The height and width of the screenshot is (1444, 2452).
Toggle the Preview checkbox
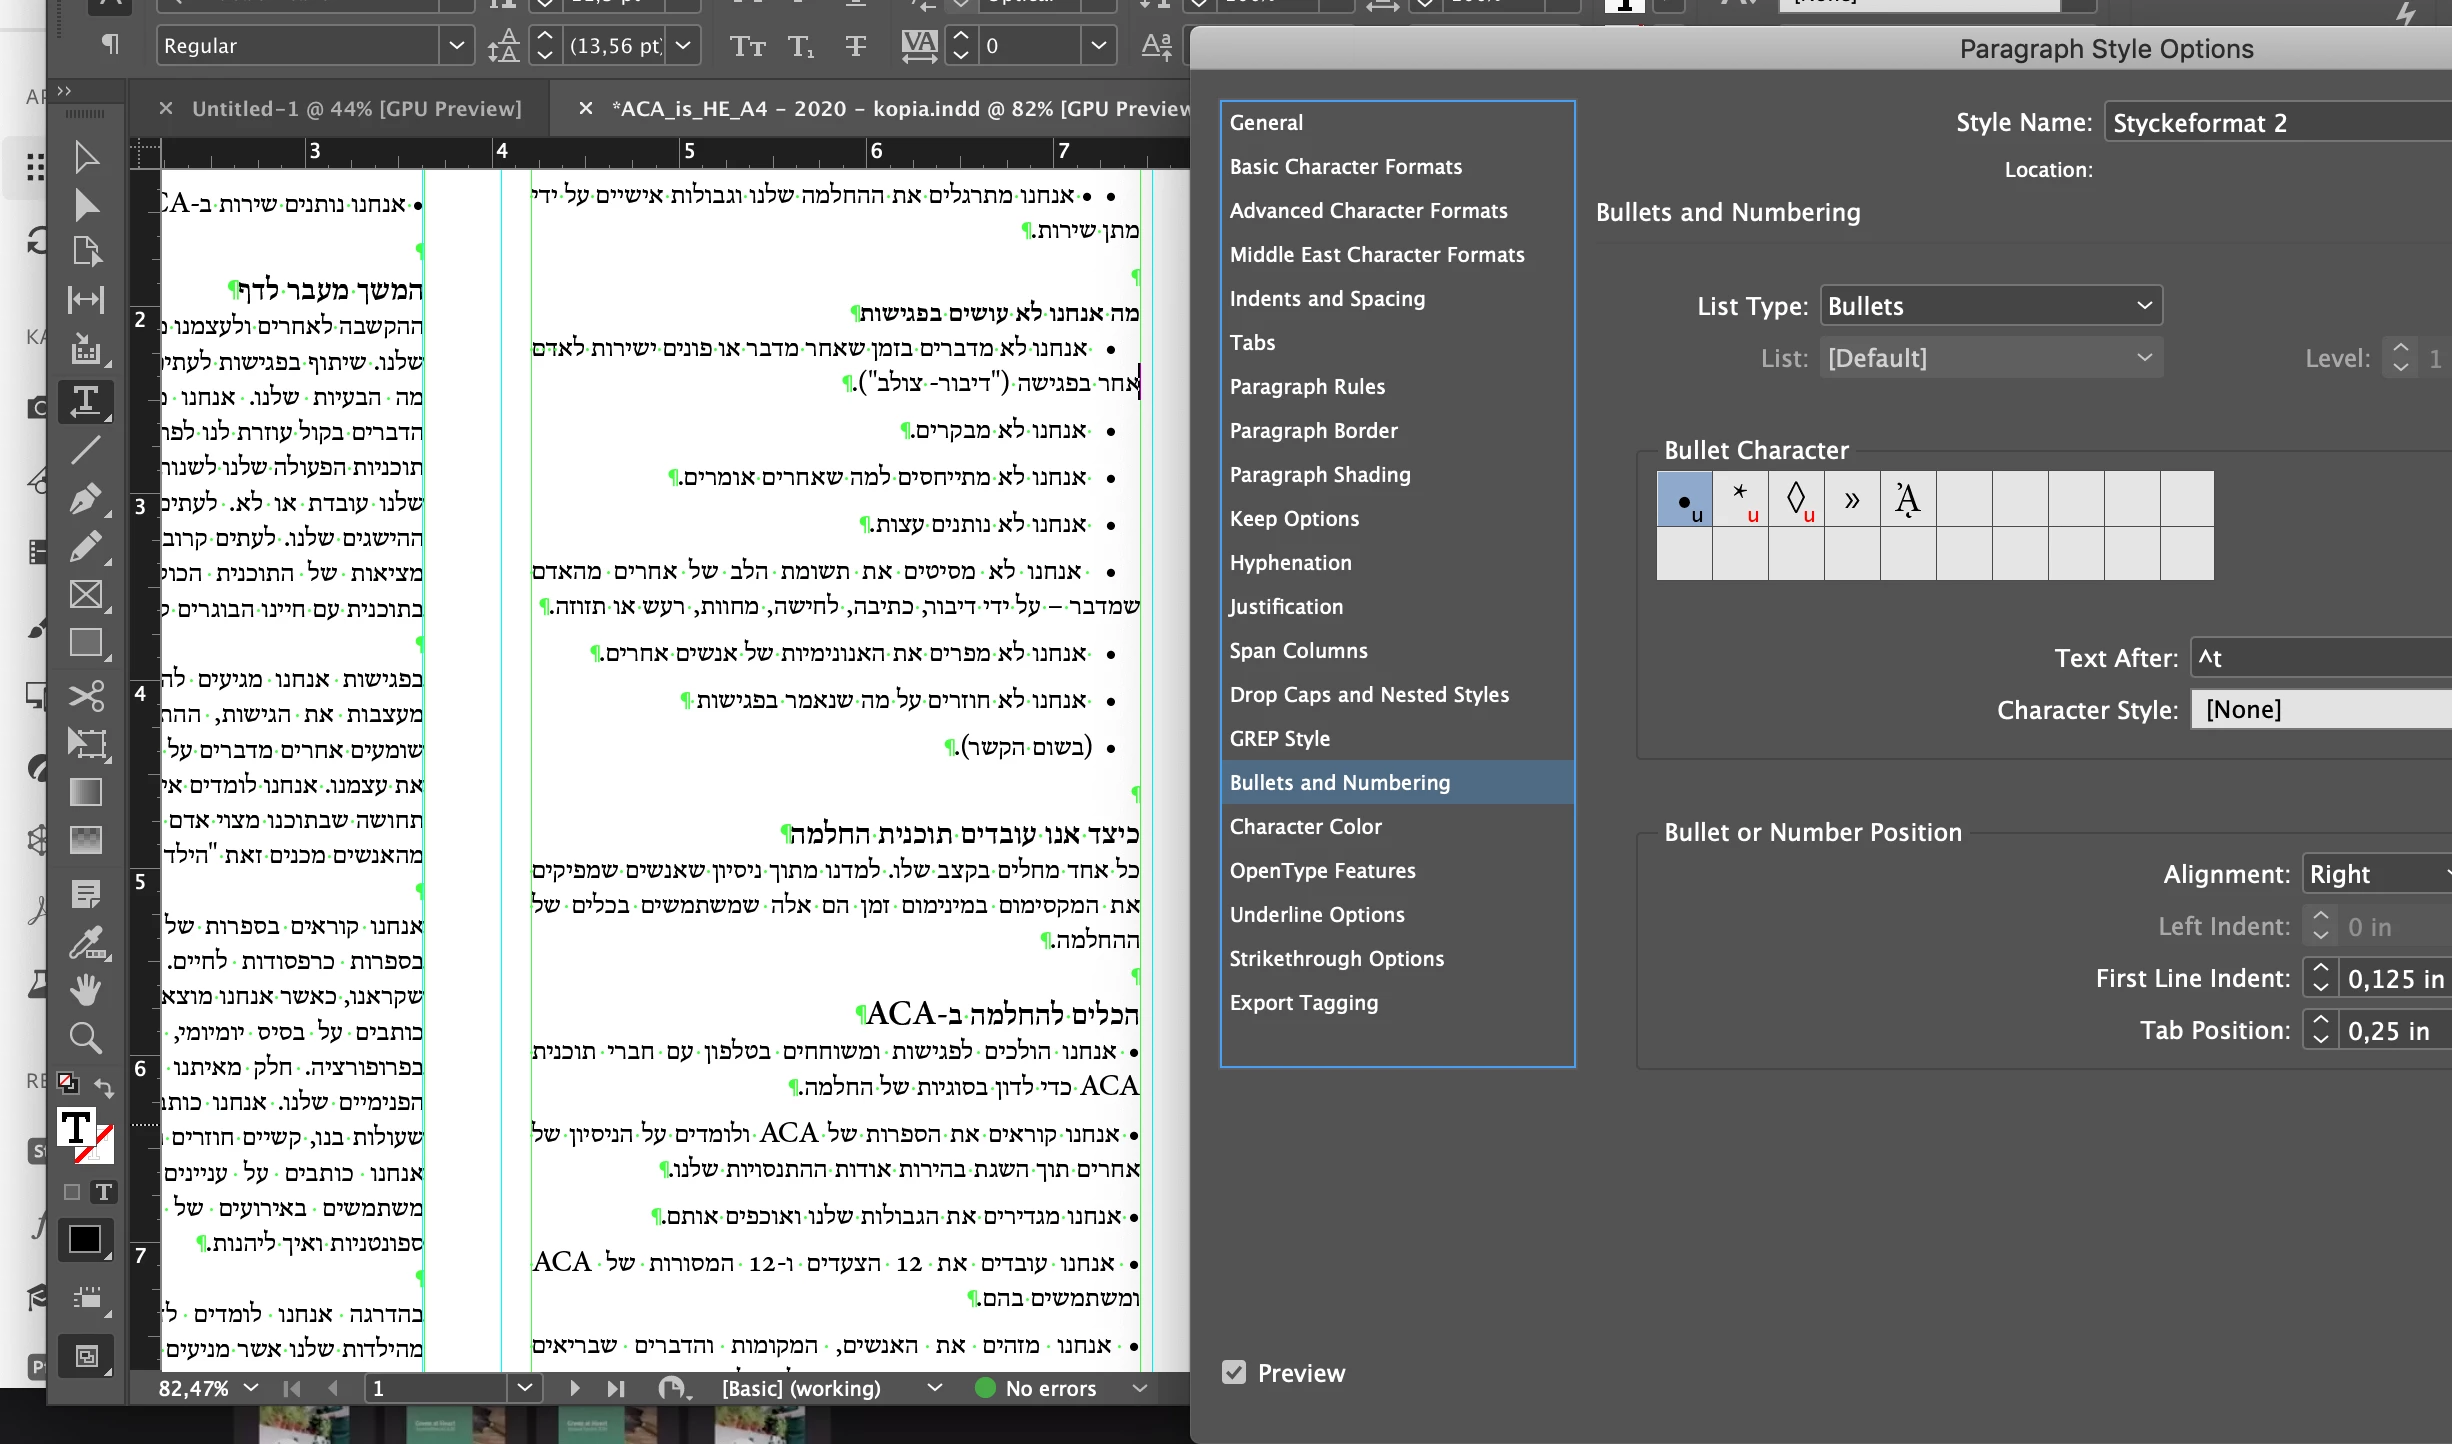(1234, 1373)
